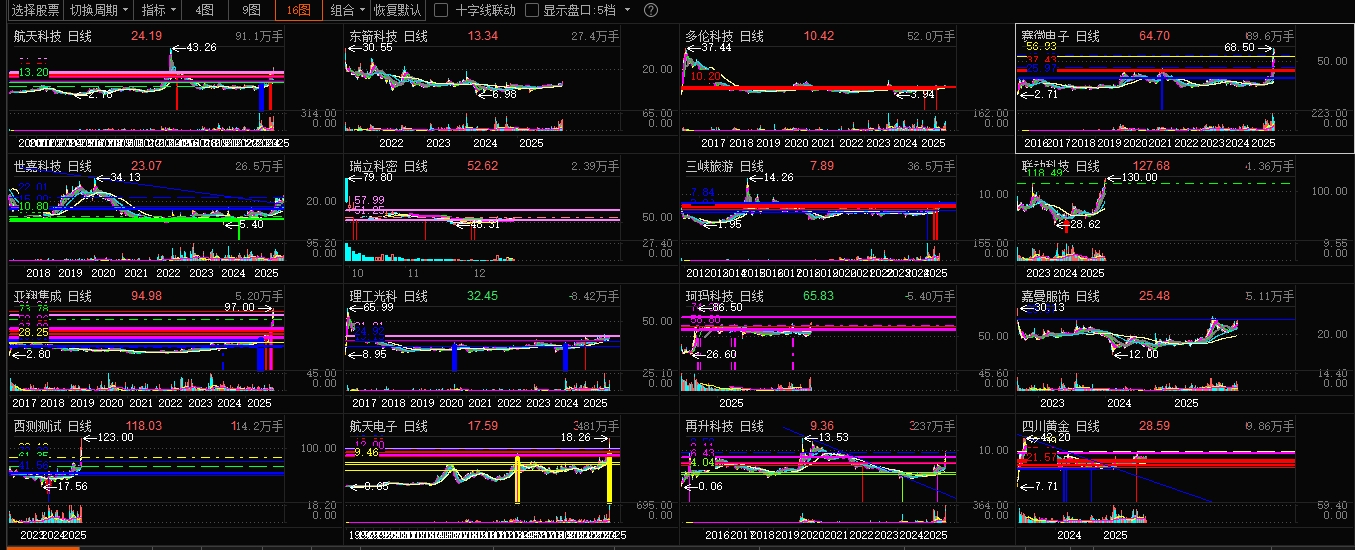
Task: Click the 123.00 high label in 西测测试
Action: click(115, 437)
